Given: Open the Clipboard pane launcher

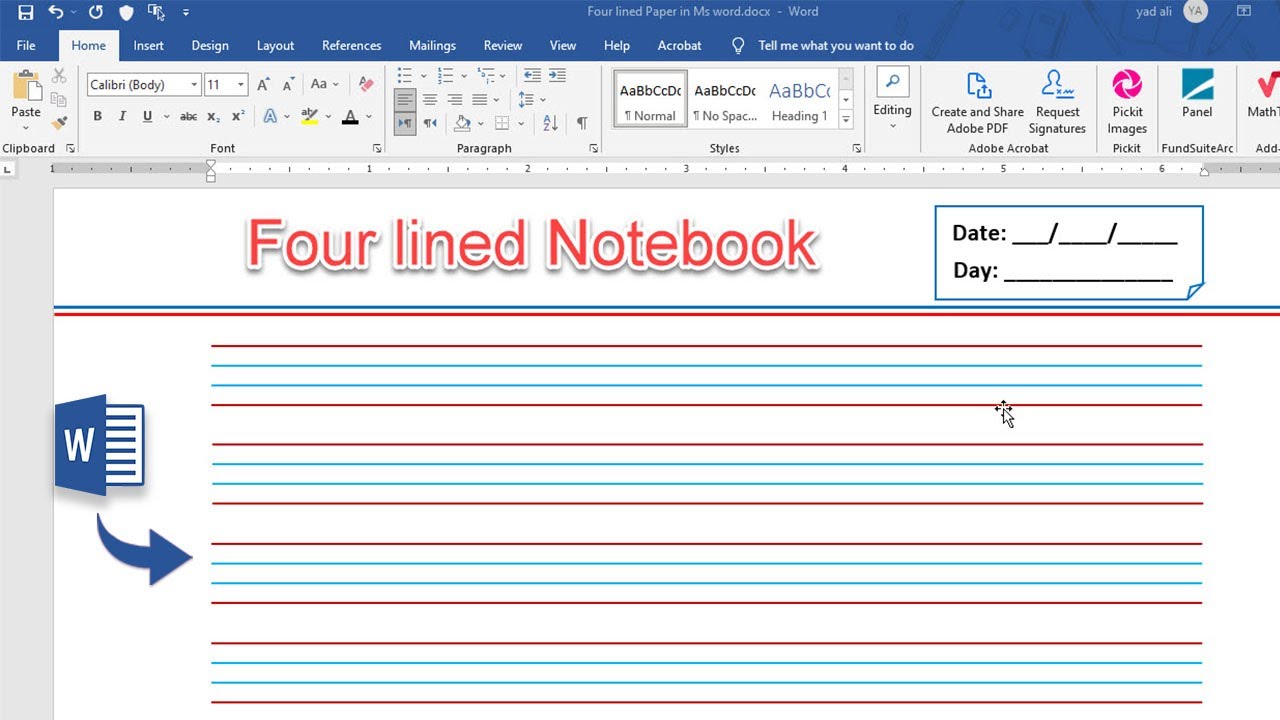Looking at the screenshot, I should [70, 148].
